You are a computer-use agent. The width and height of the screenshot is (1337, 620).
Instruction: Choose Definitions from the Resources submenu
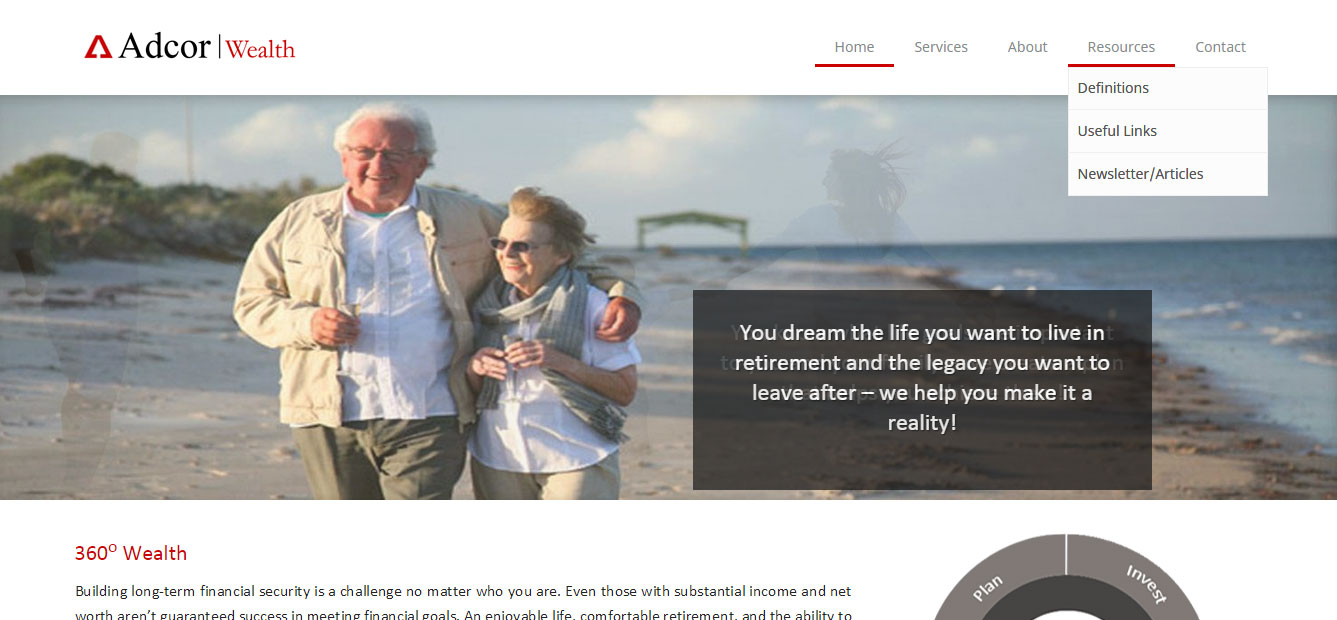coord(1168,88)
